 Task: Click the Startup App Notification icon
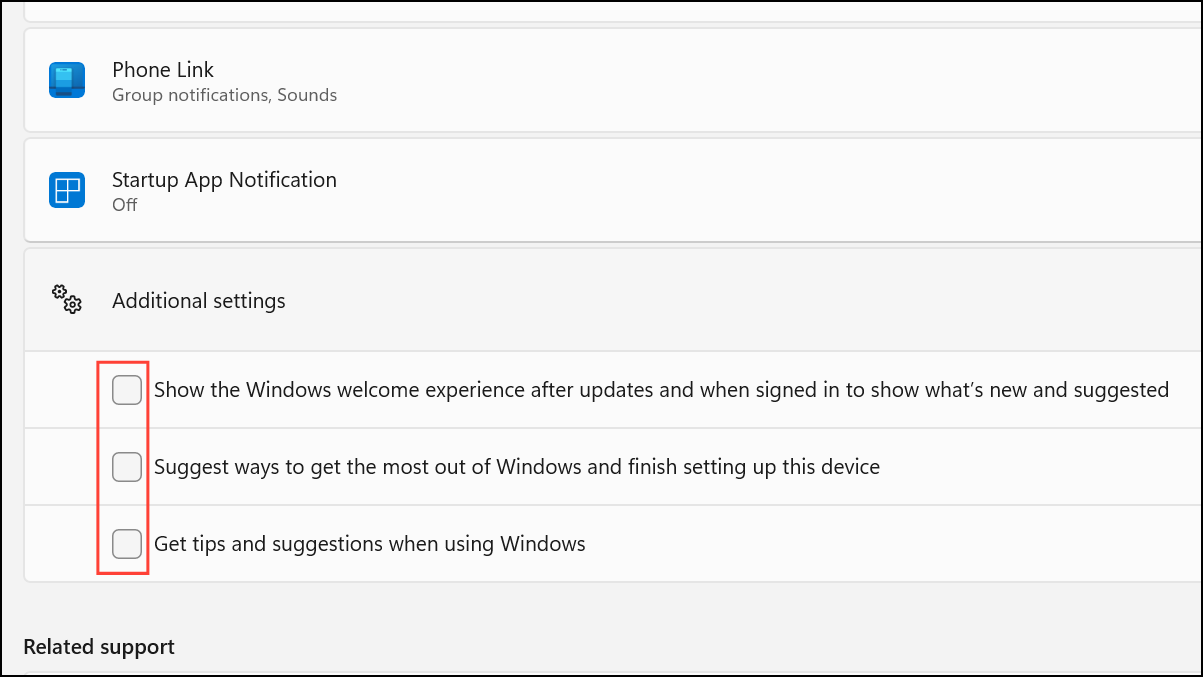pos(67,190)
